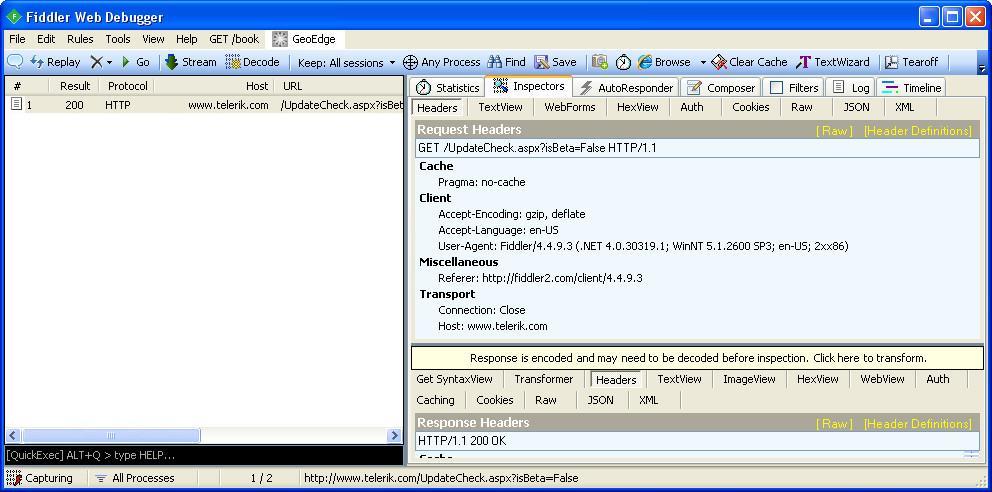Click the Any Process target icon
The width and height of the screenshot is (992, 492).
(410, 62)
